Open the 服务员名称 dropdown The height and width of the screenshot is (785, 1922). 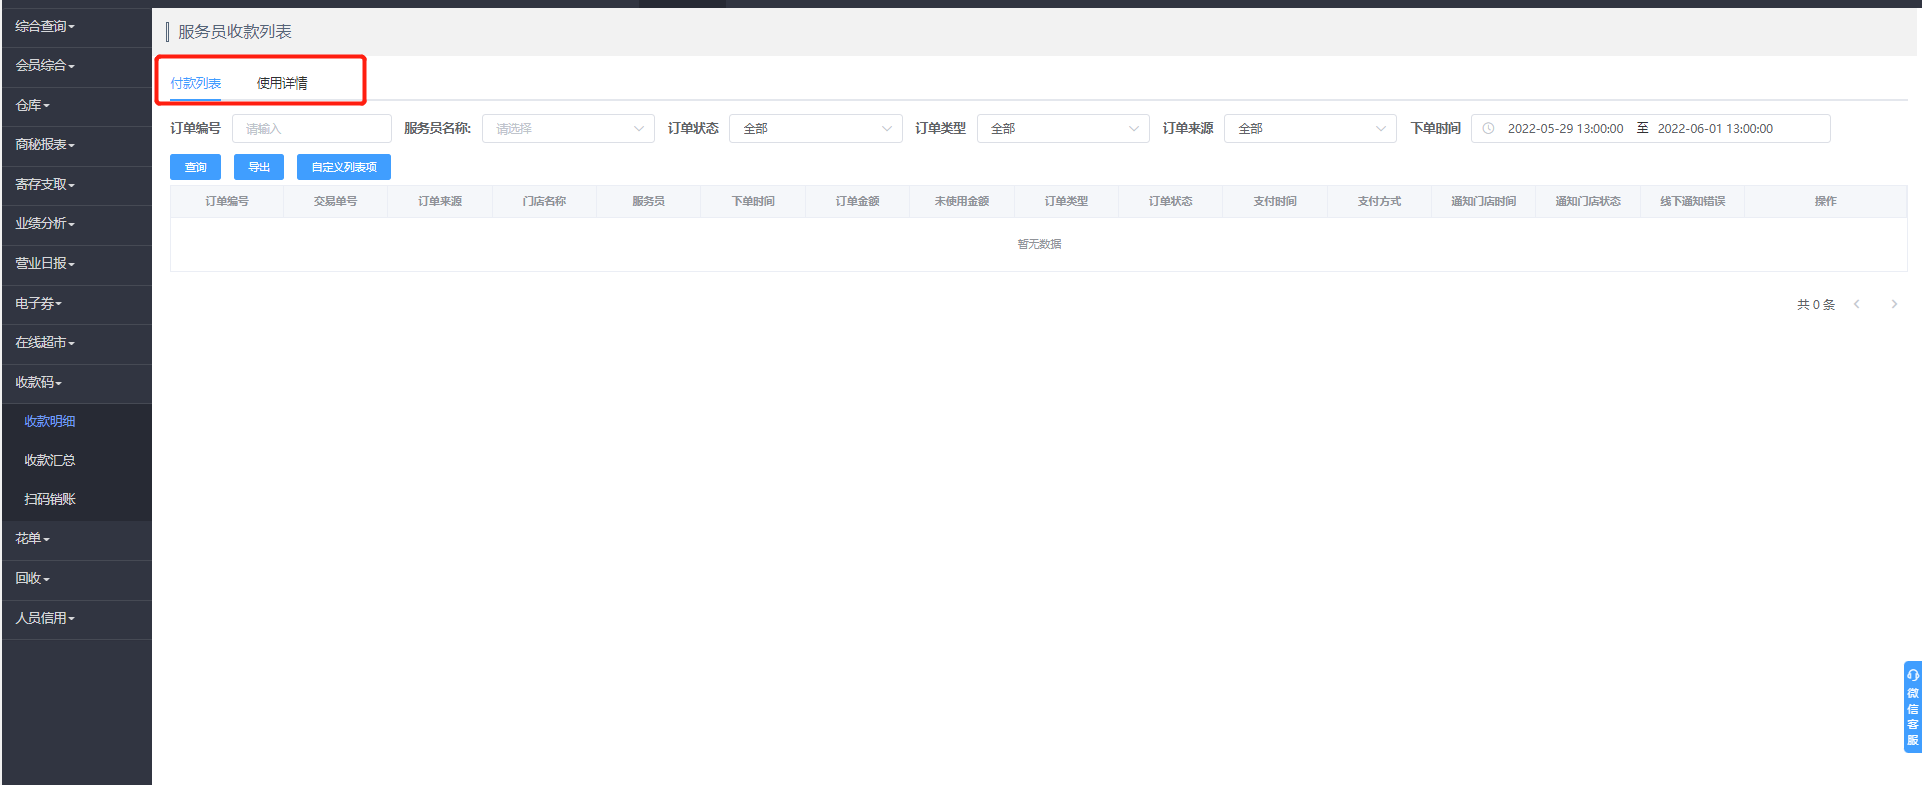pos(568,128)
